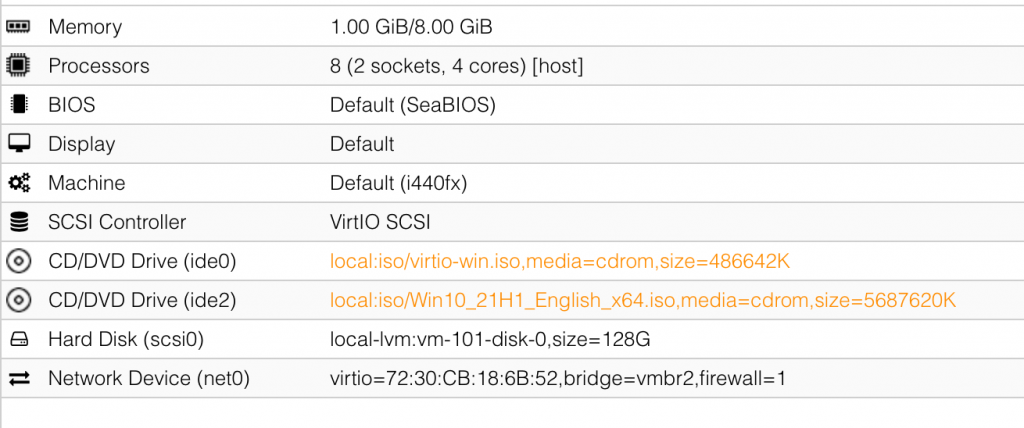Screen dimensions: 1024x428
Task: Click the Processors CPU chip icon
Action: click(18, 66)
